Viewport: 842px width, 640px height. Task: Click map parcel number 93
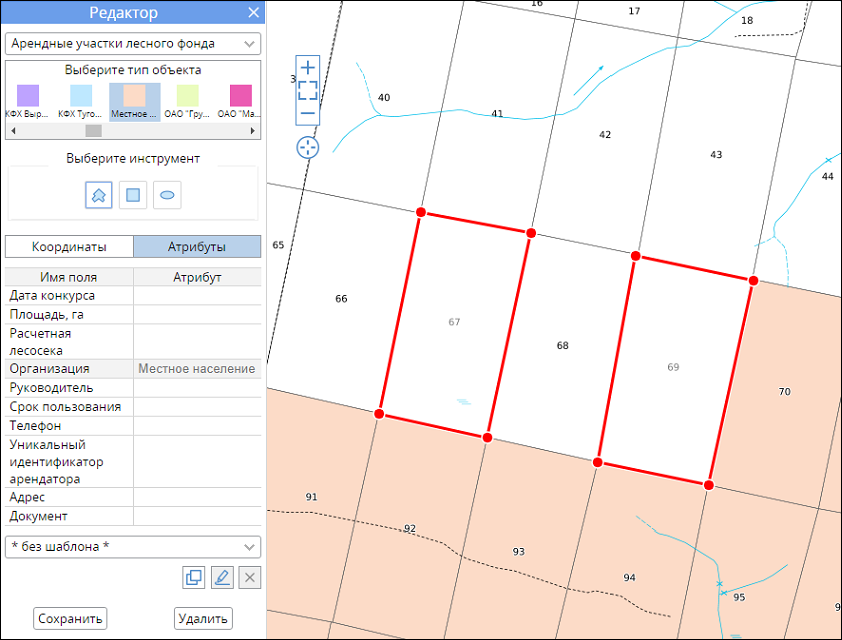coord(518,551)
